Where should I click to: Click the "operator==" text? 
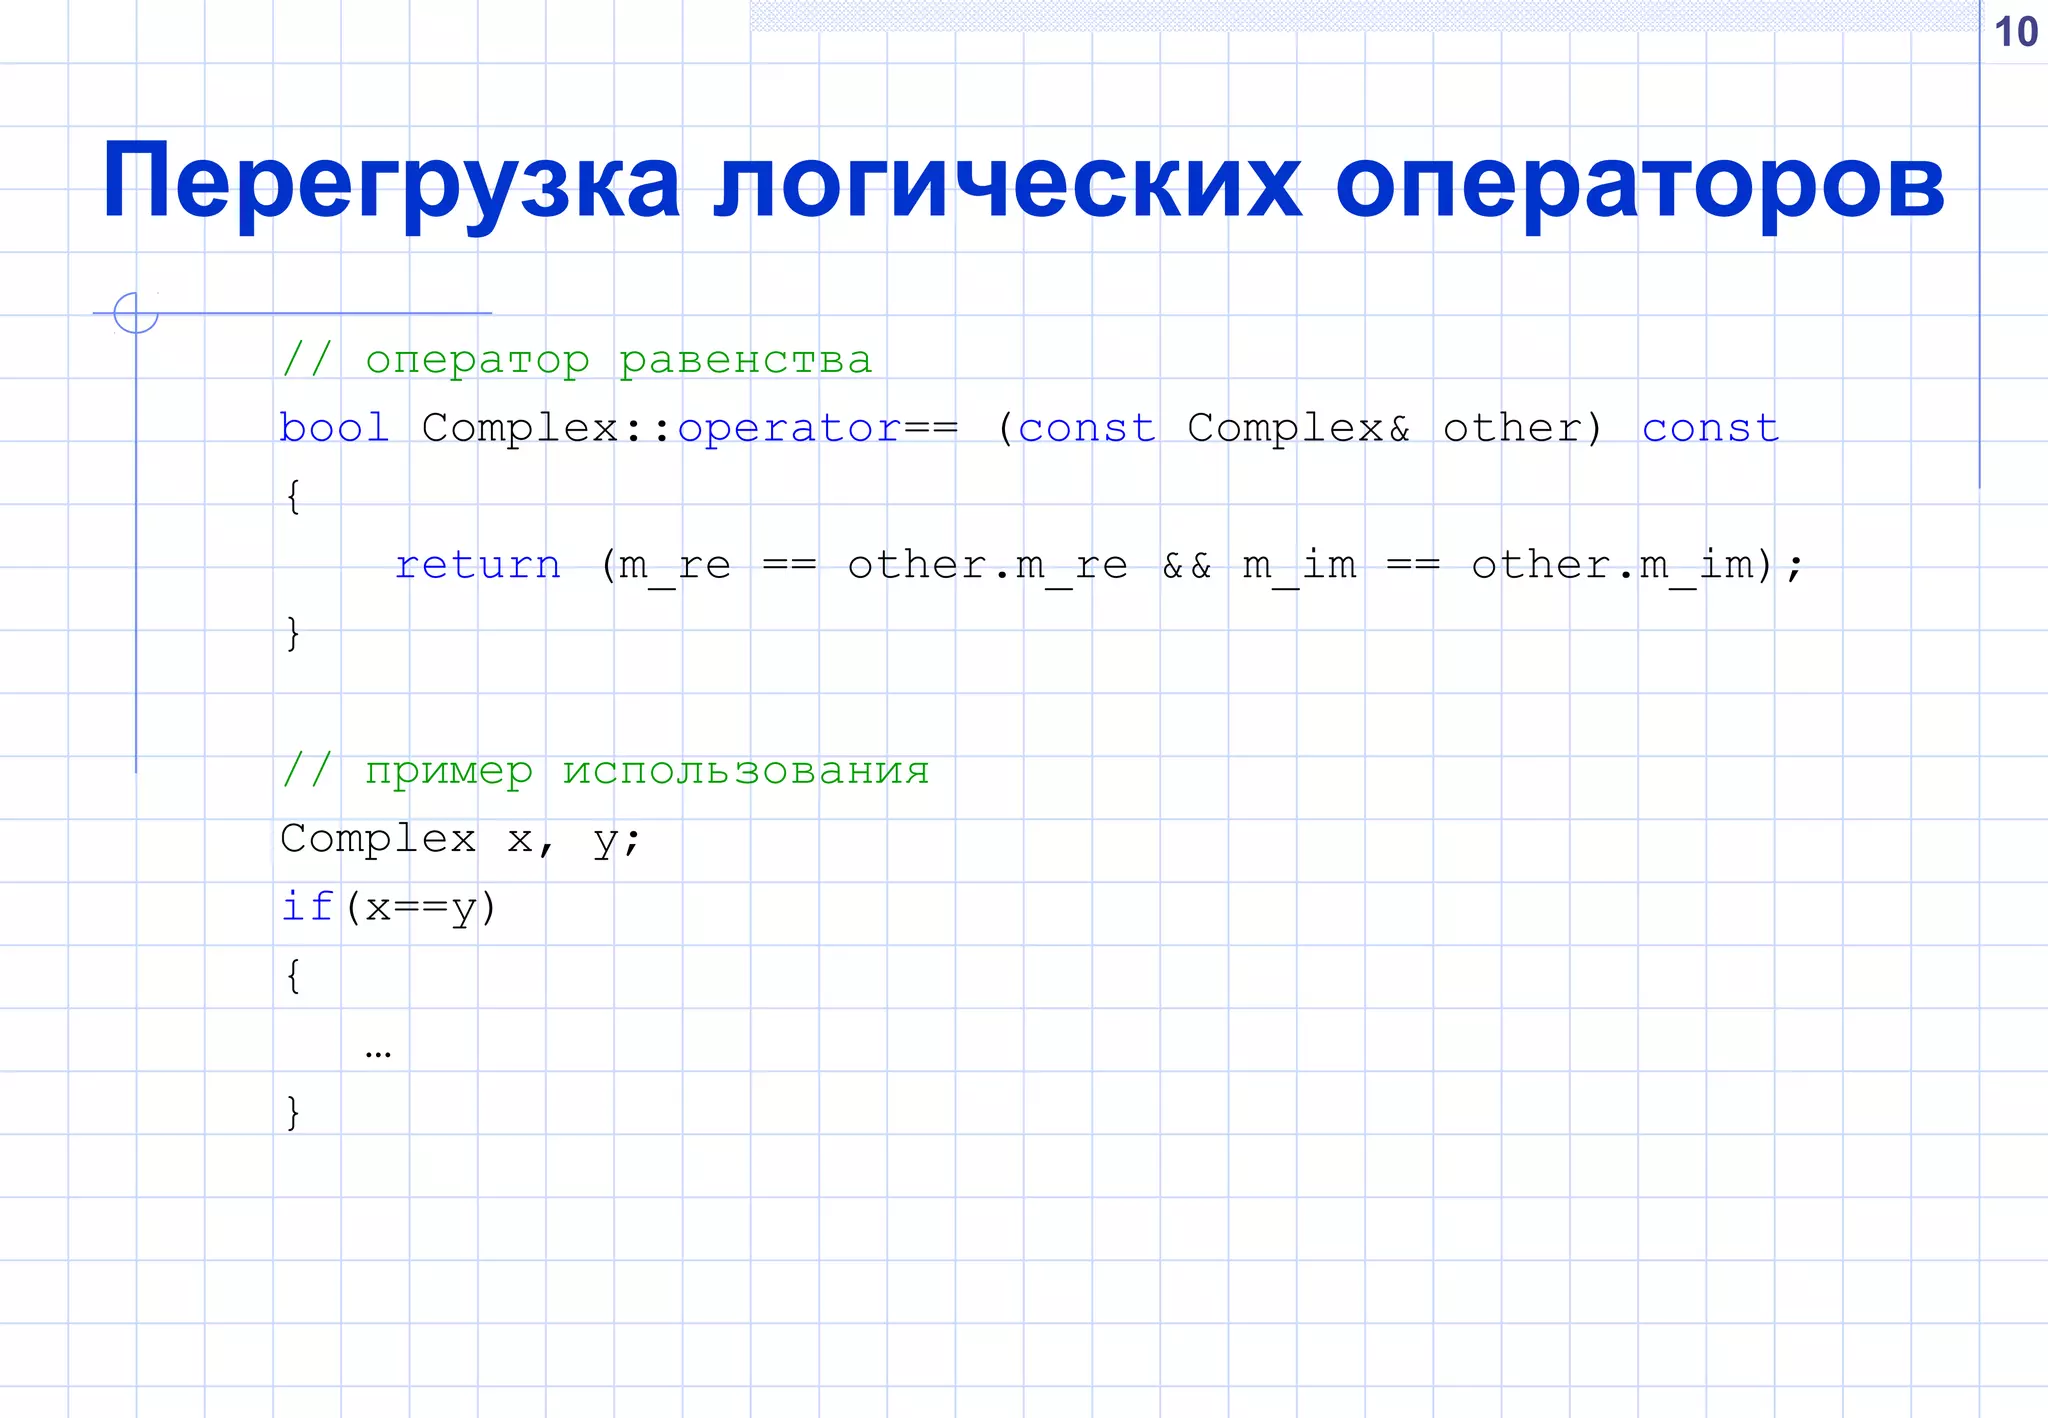coord(818,429)
